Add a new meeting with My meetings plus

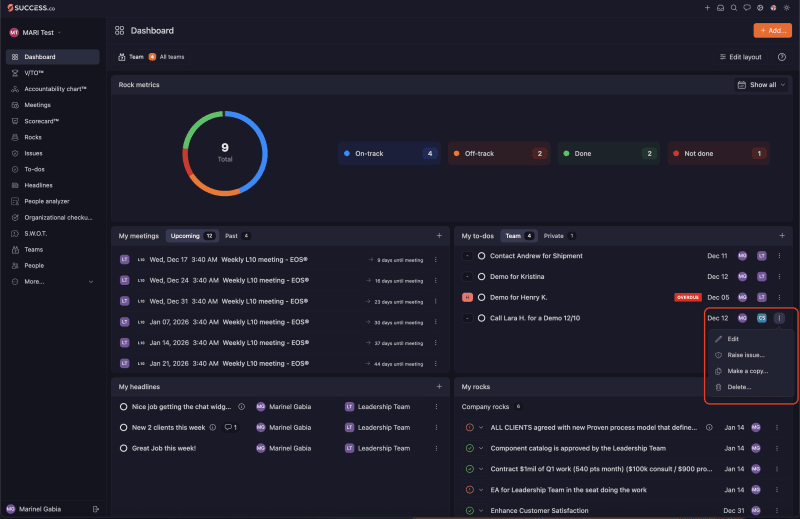(439, 236)
